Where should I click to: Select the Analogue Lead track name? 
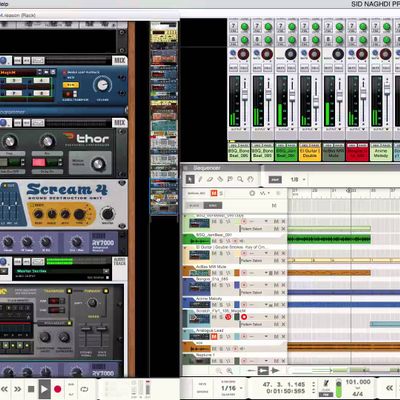pos(209,330)
